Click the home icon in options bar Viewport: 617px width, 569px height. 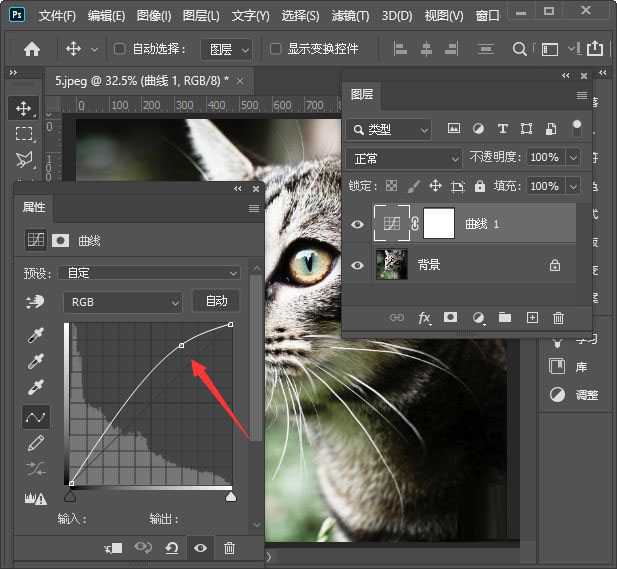click(32, 49)
